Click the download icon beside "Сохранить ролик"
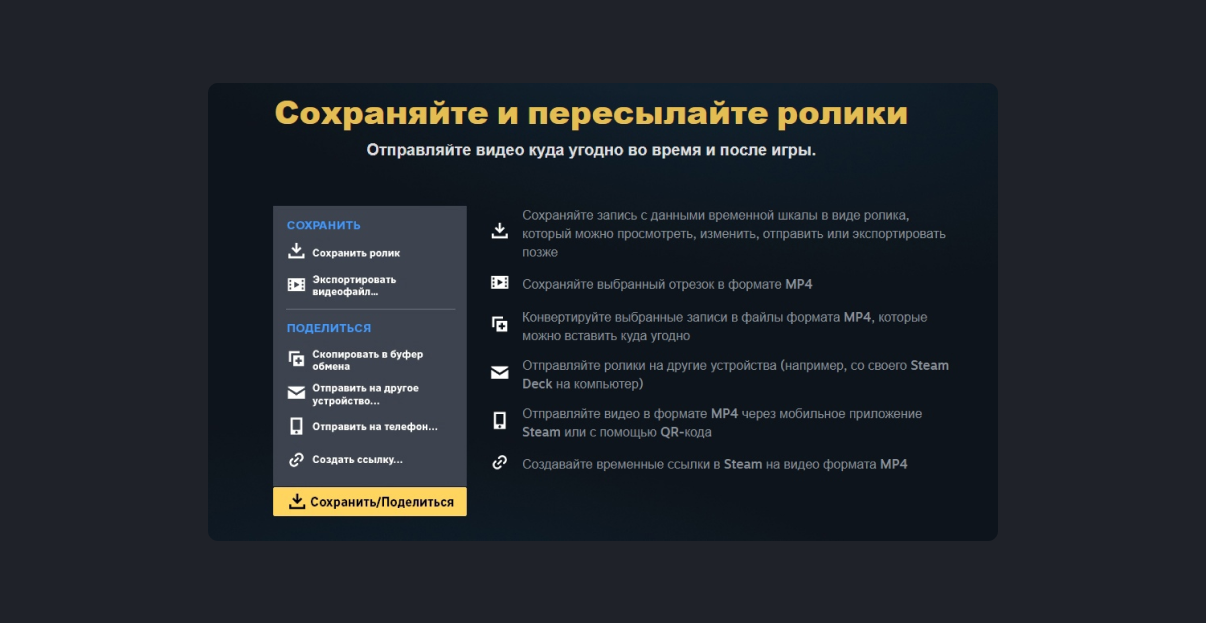 click(296, 252)
